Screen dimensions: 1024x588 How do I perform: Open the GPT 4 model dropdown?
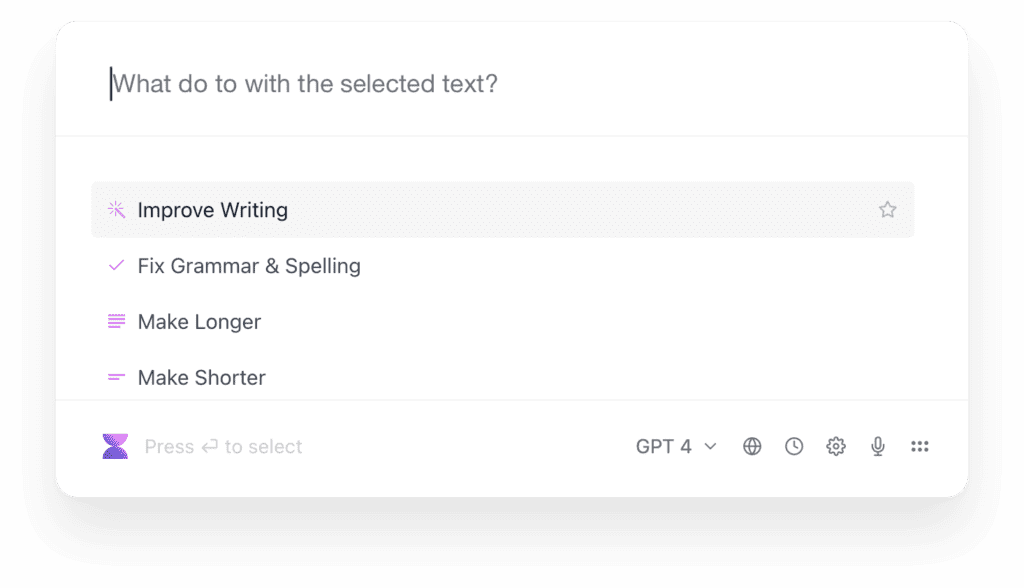(677, 446)
